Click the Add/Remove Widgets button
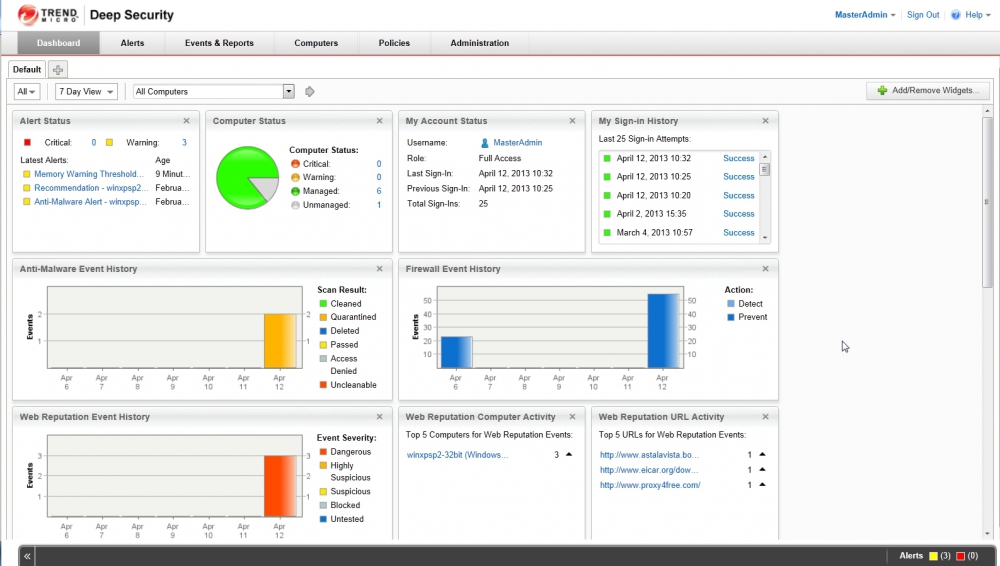 927,91
